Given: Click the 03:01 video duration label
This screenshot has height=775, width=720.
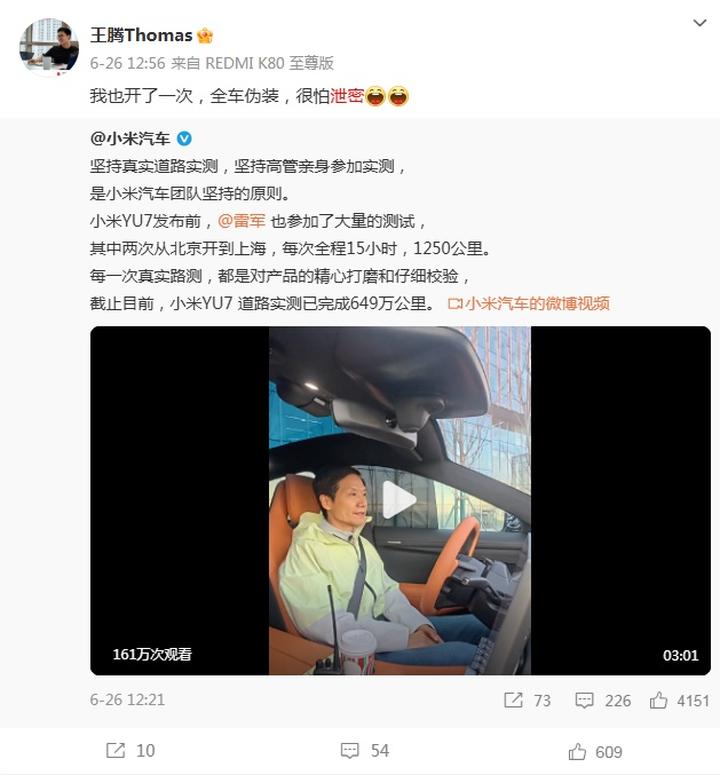Looking at the screenshot, I should [x=680, y=655].
